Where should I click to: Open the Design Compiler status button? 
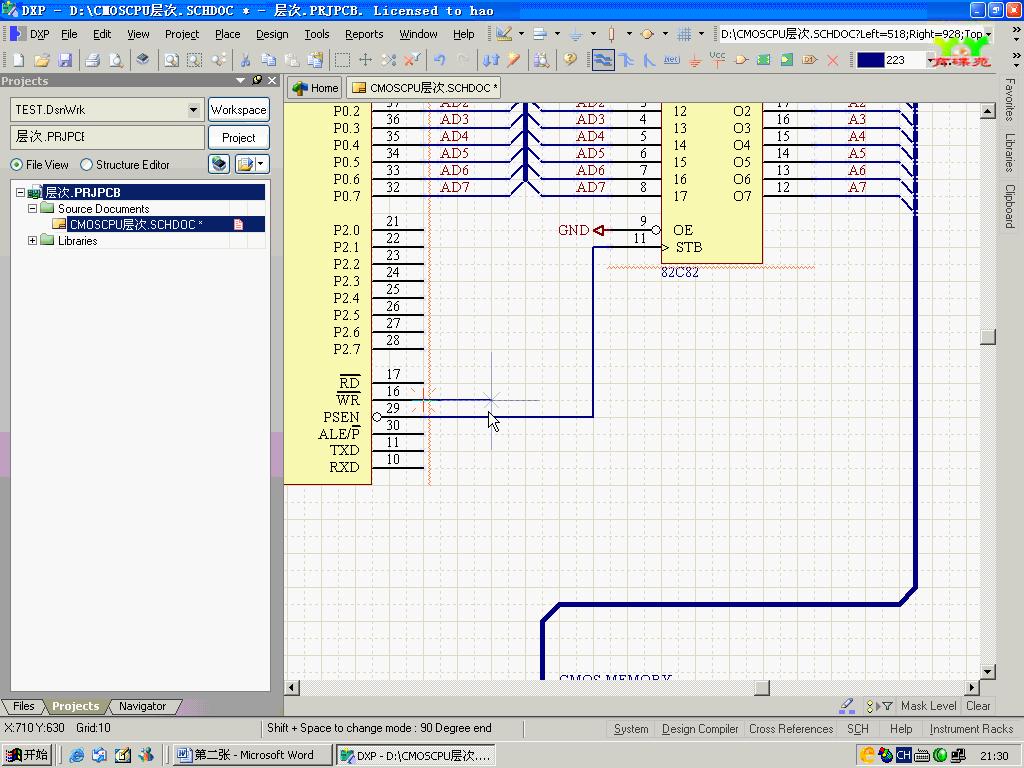click(x=699, y=729)
